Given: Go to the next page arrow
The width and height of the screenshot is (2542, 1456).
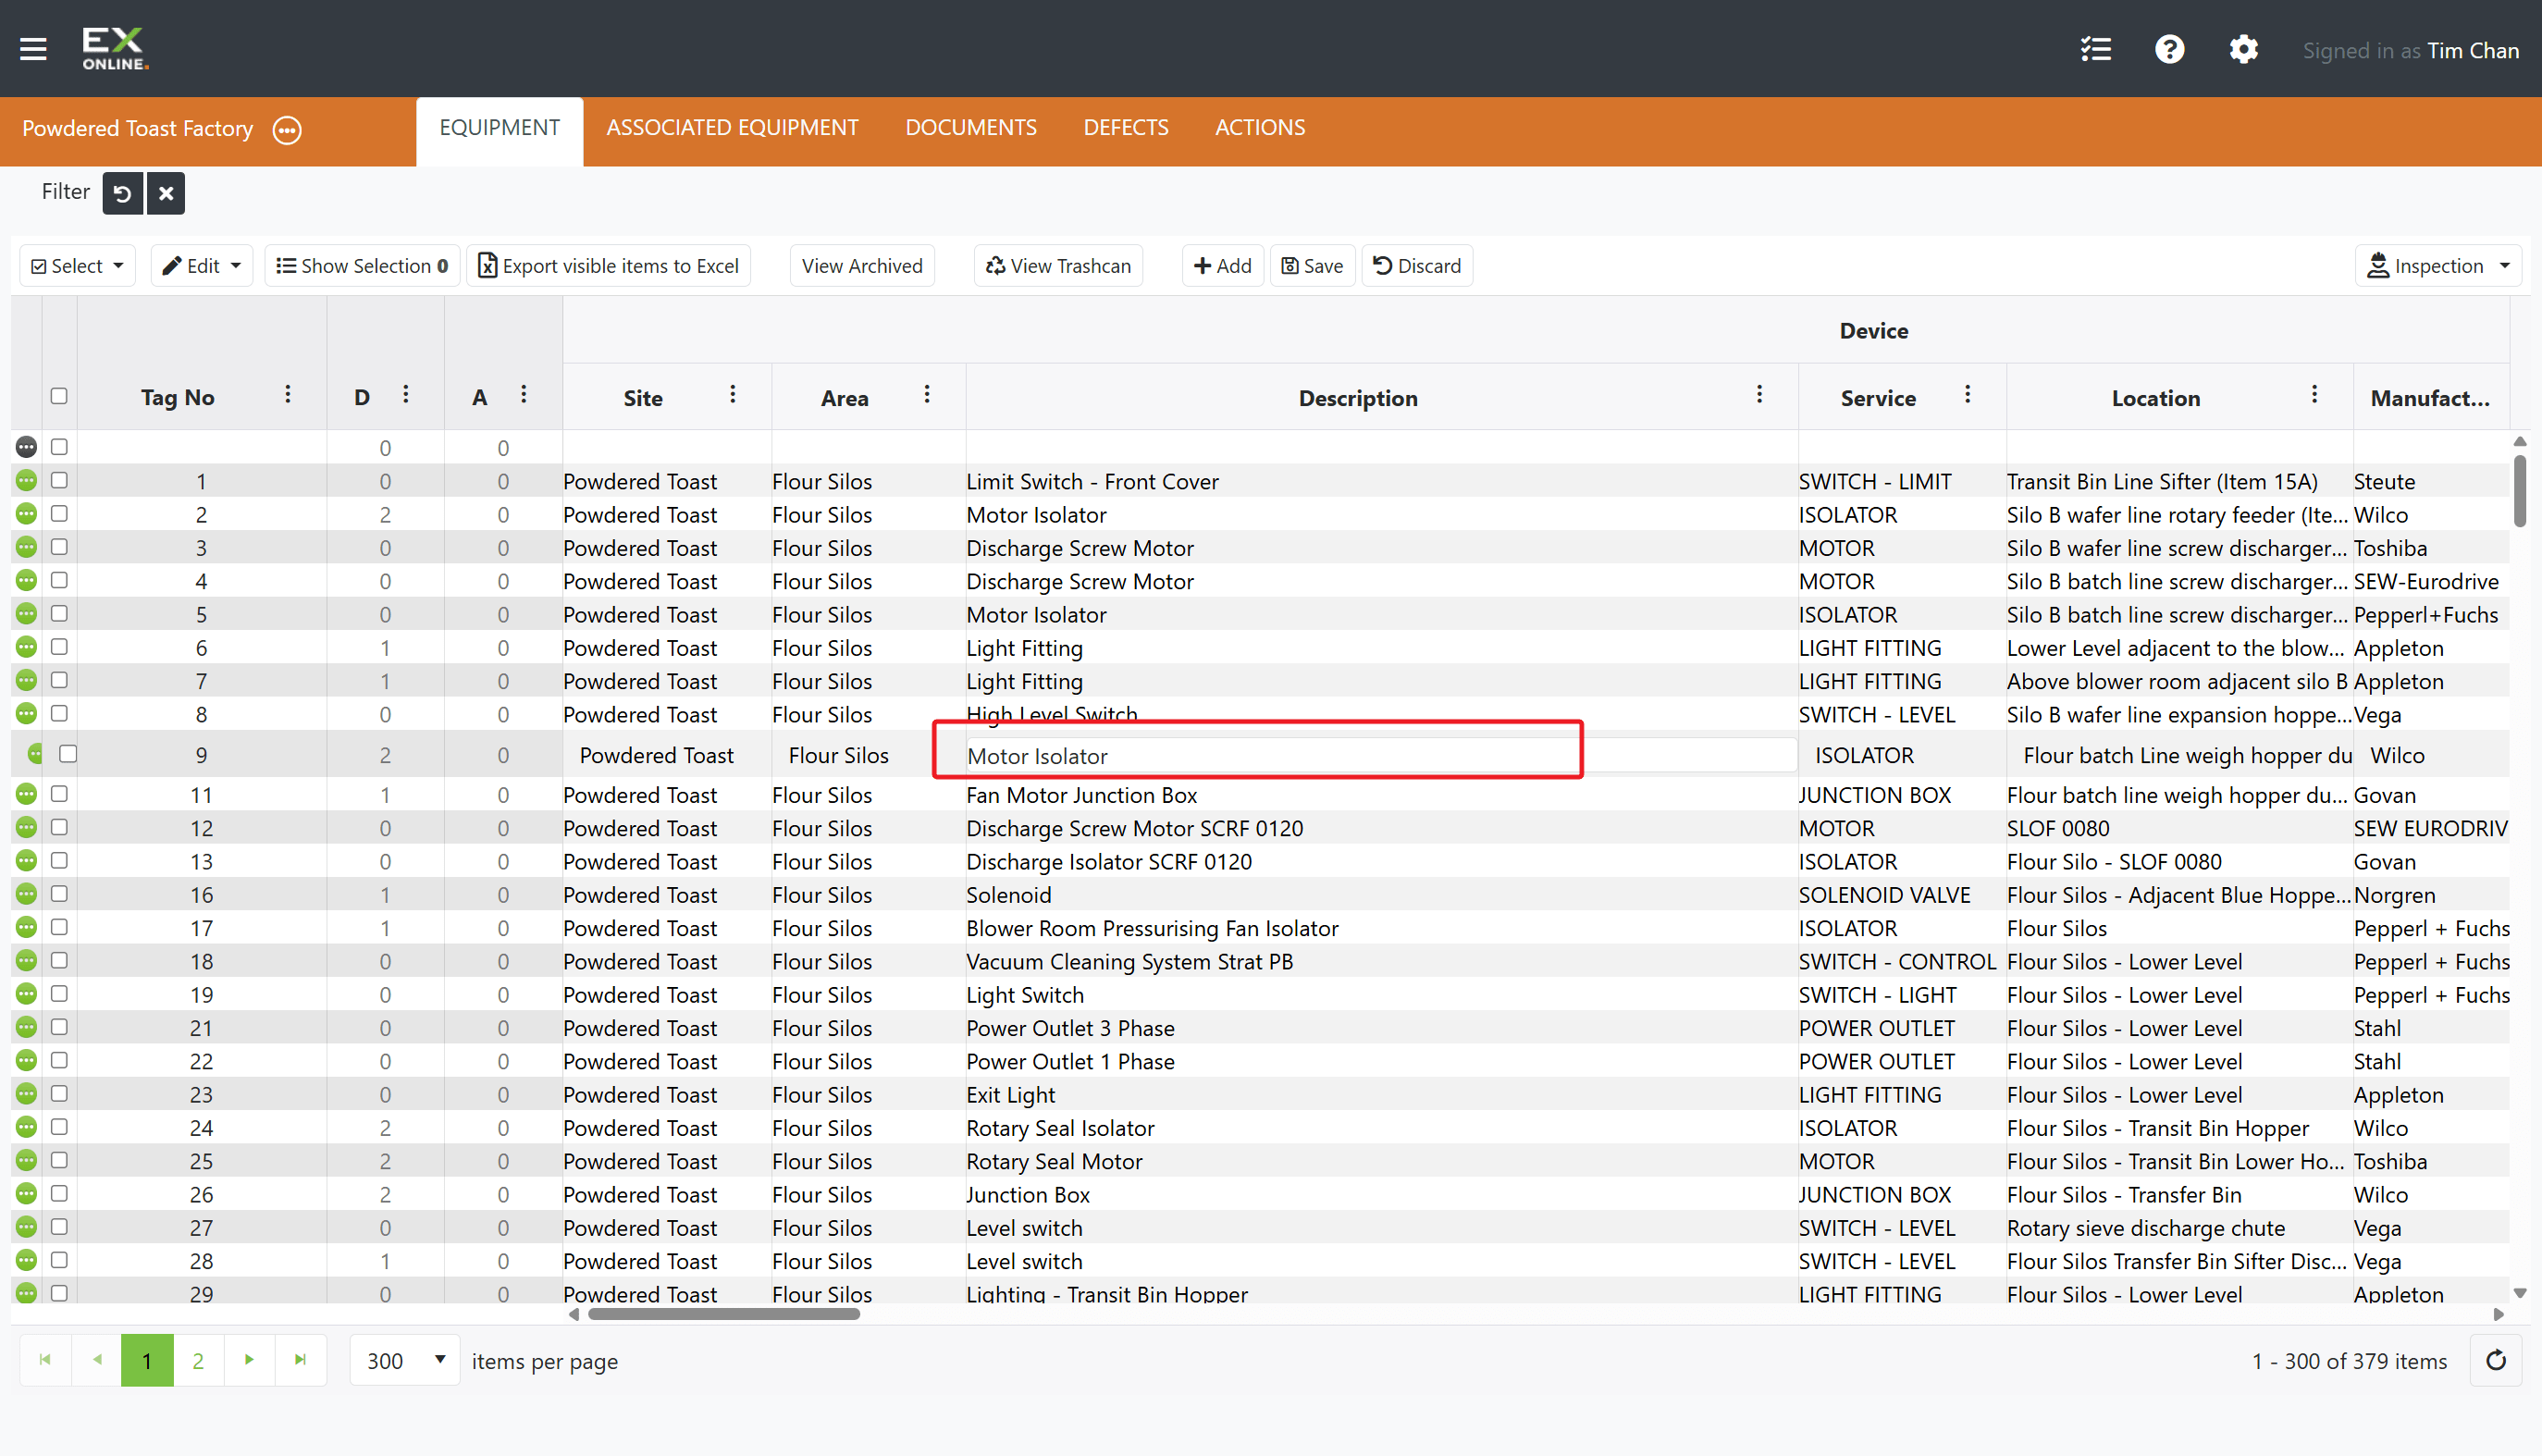Looking at the screenshot, I should point(249,1360).
